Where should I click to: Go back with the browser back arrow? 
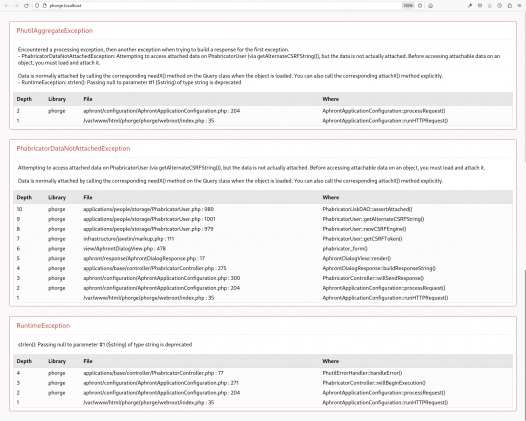[6, 6]
